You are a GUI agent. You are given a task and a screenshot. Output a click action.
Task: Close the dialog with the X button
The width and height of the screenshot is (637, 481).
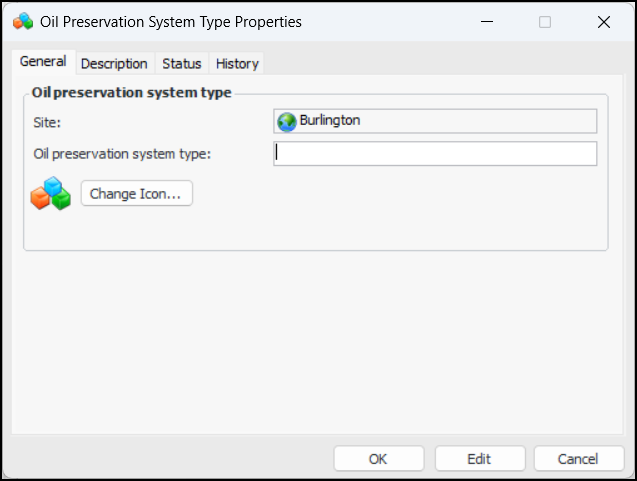point(603,21)
